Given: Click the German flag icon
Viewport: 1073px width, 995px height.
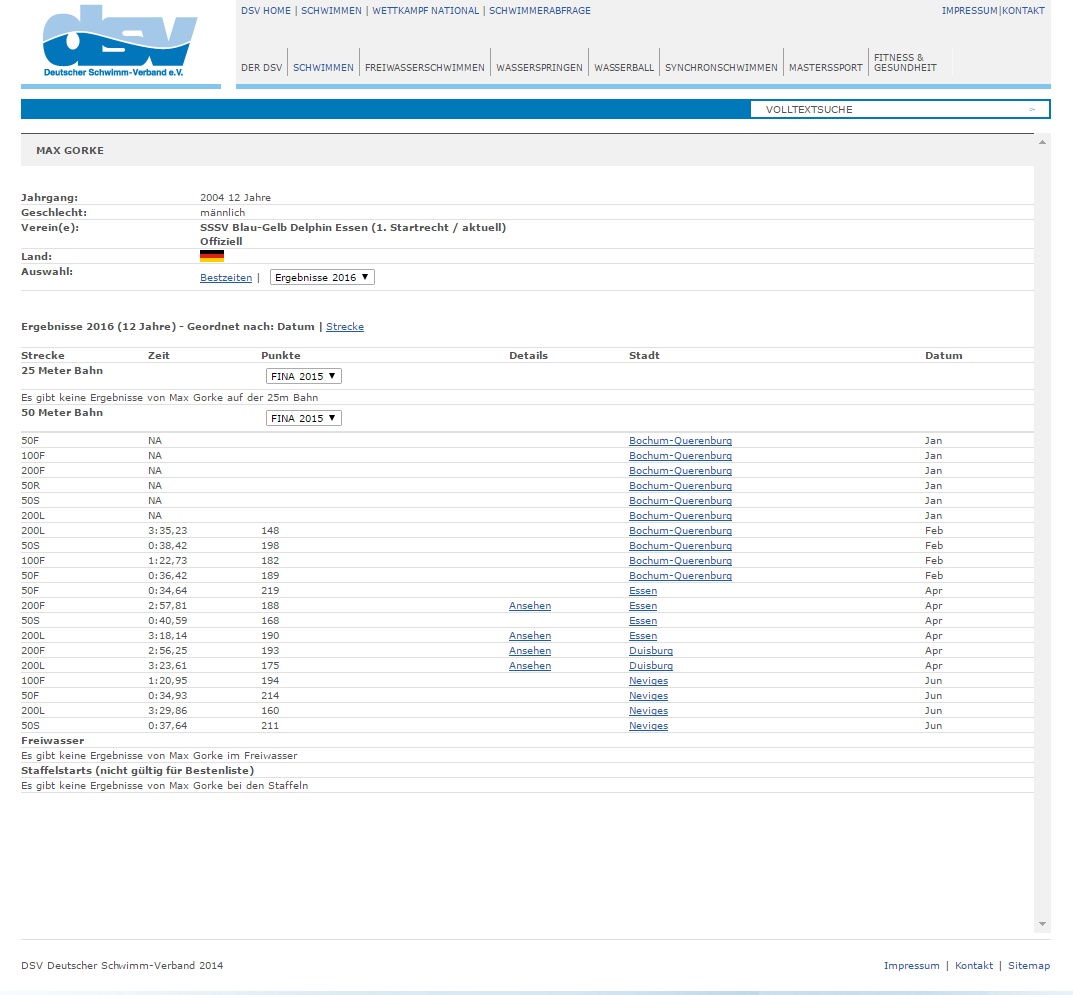Looking at the screenshot, I should [x=211, y=256].
